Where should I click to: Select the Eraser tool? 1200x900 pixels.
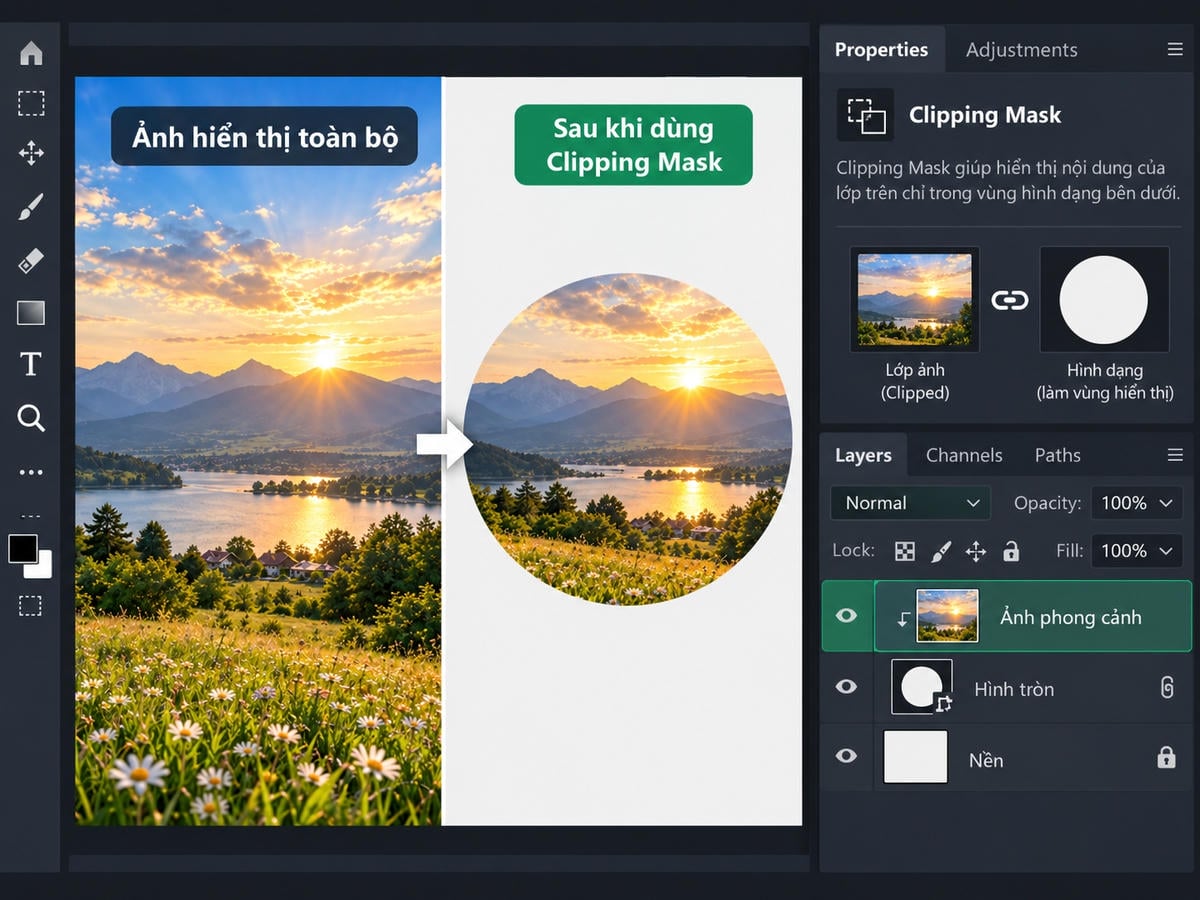(31, 261)
